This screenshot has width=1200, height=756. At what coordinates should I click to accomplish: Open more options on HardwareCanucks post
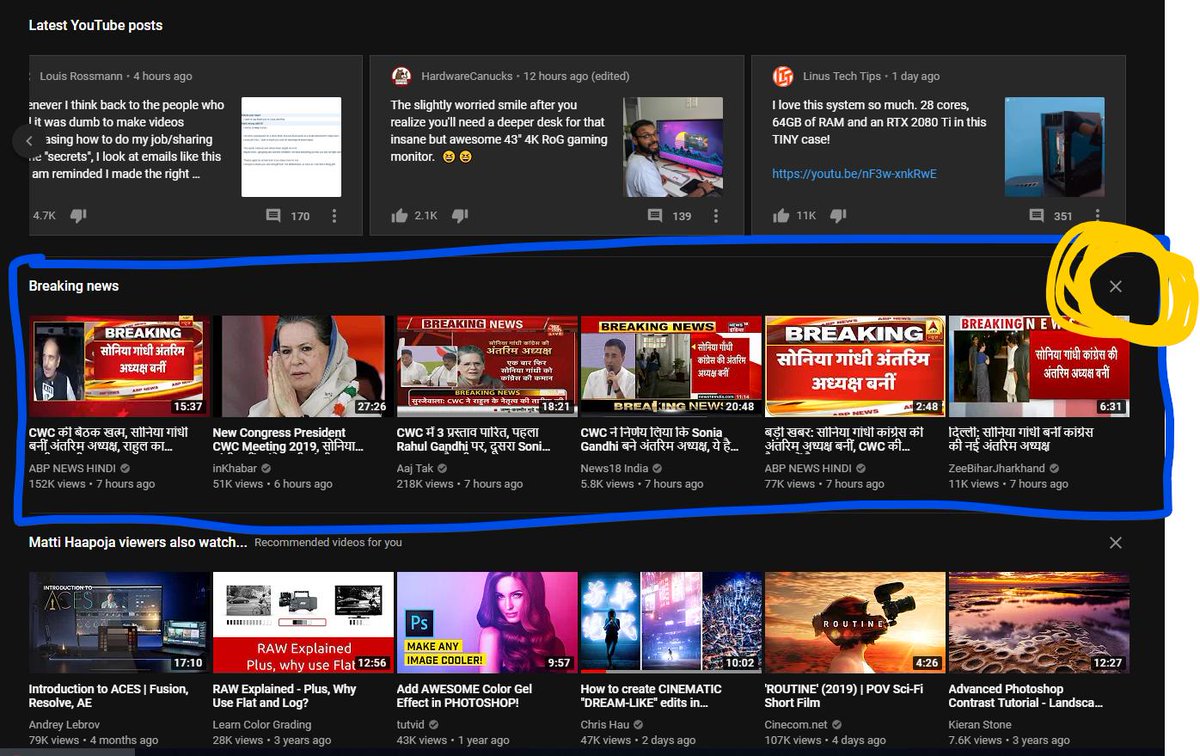[716, 216]
